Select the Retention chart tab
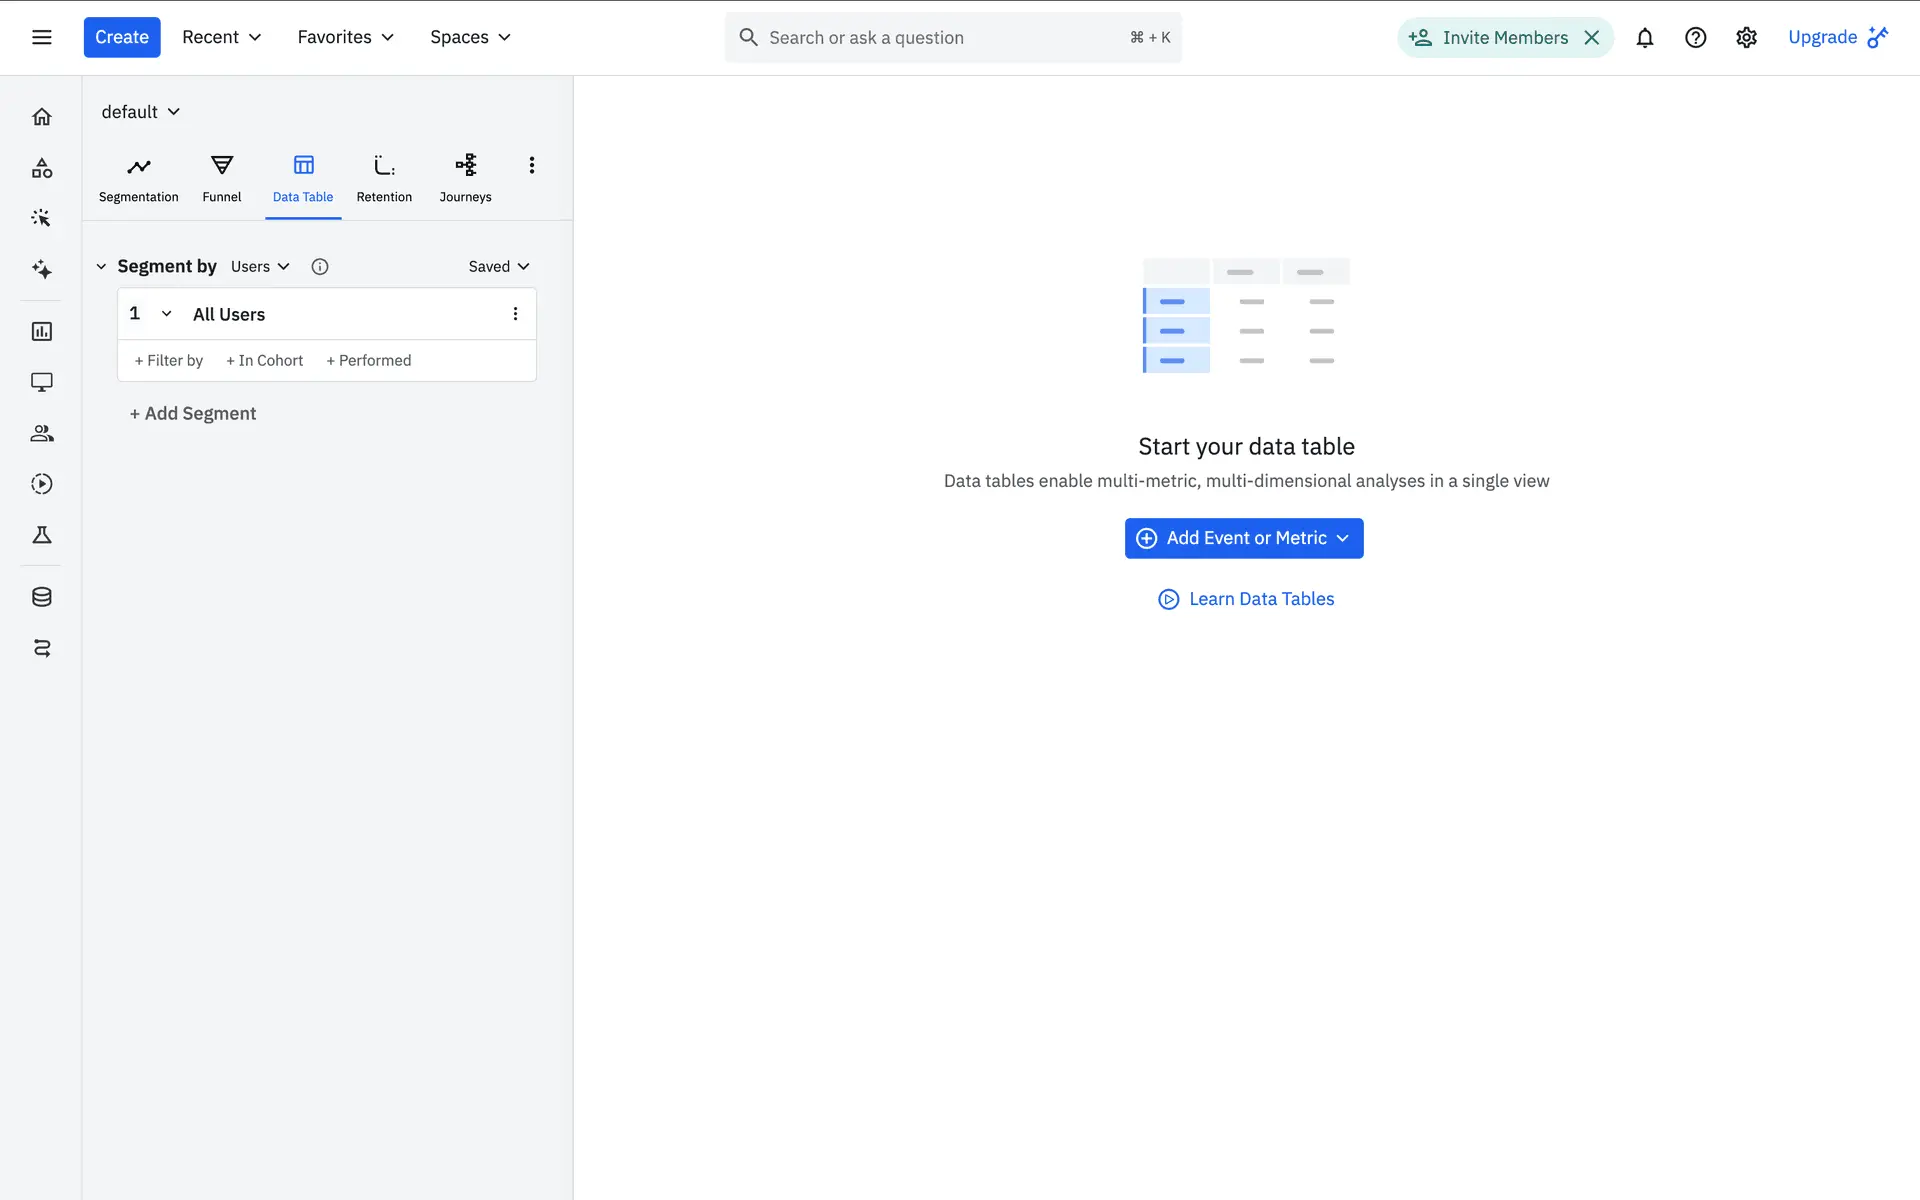This screenshot has height=1200, width=1920. [384, 178]
